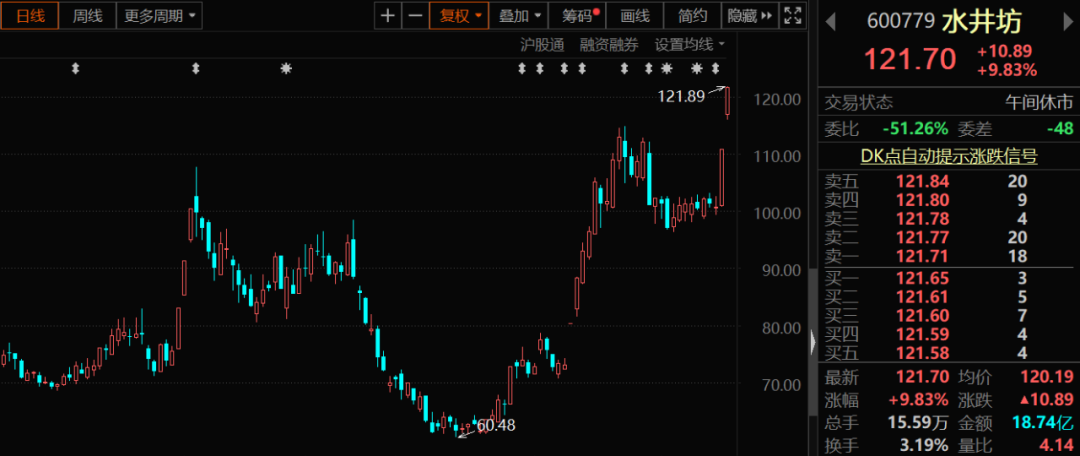Open the 叠加 overlay dropdown
Image resolution: width=1080 pixels, height=456 pixels.
521,15
